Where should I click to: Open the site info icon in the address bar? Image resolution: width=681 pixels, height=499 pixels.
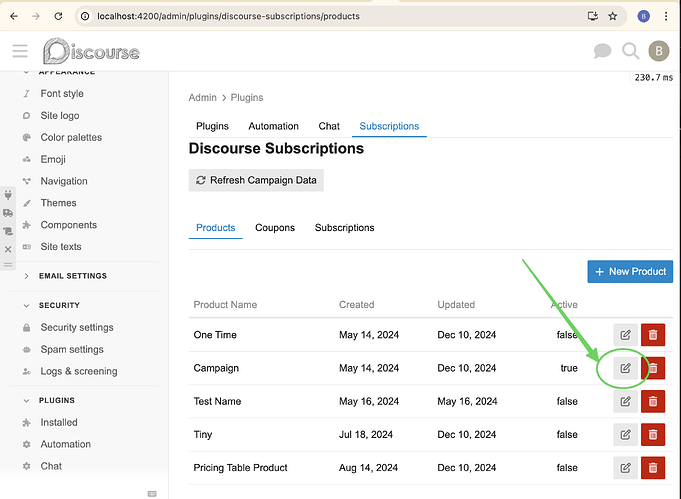(x=86, y=16)
